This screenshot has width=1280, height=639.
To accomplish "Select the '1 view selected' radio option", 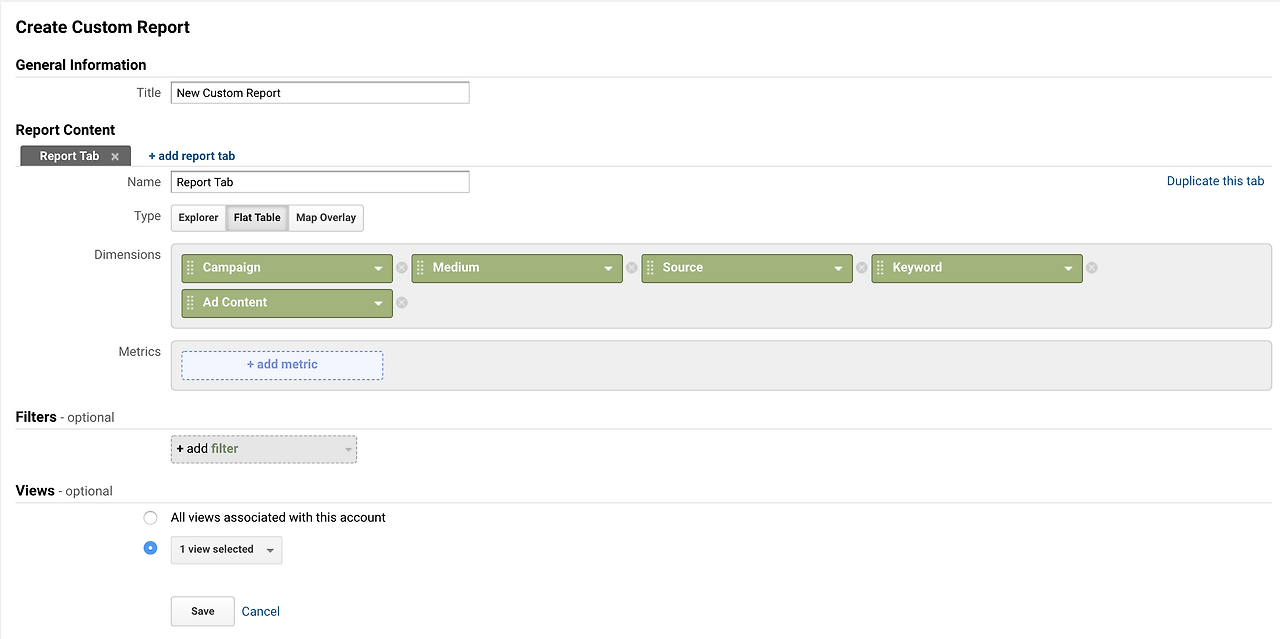I will 150,548.
